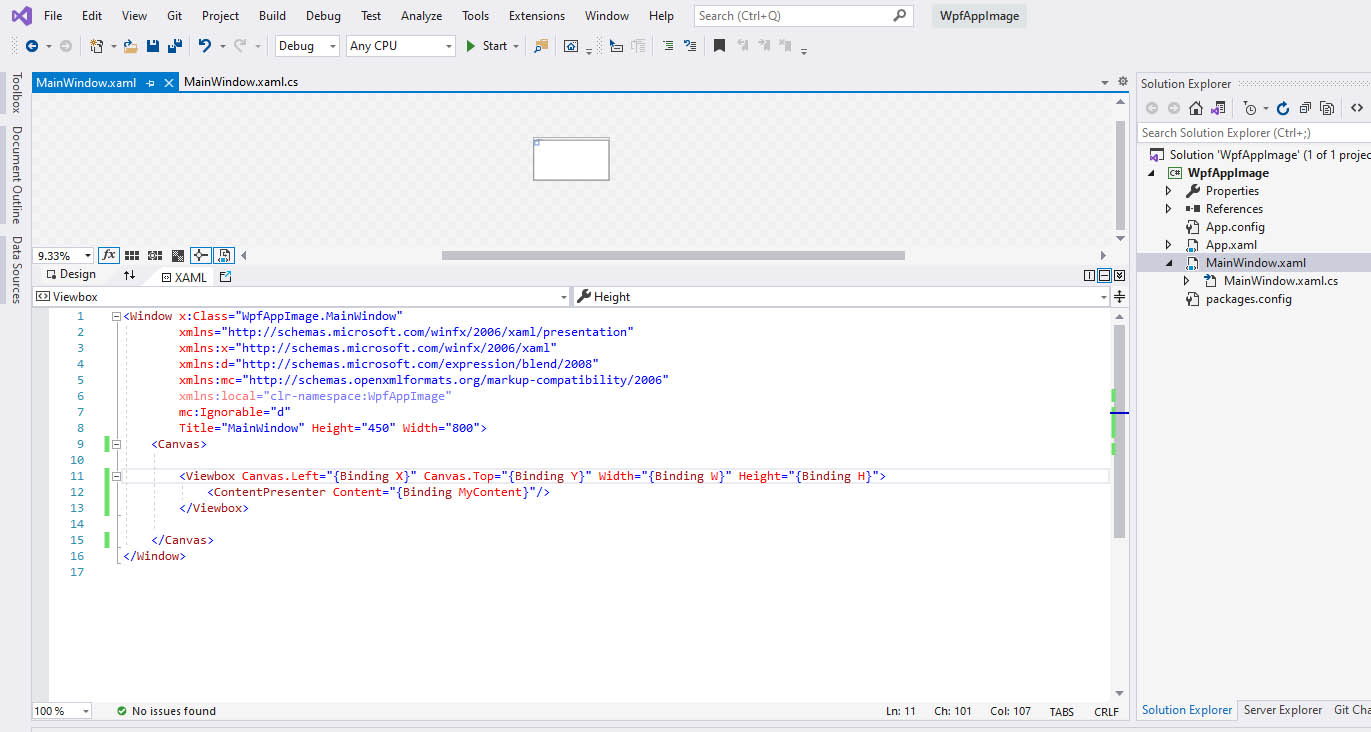Screen dimensions: 1371x732
Task: Switch to the Server Explorer tab
Action: pyautogui.click(x=1282, y=710)
